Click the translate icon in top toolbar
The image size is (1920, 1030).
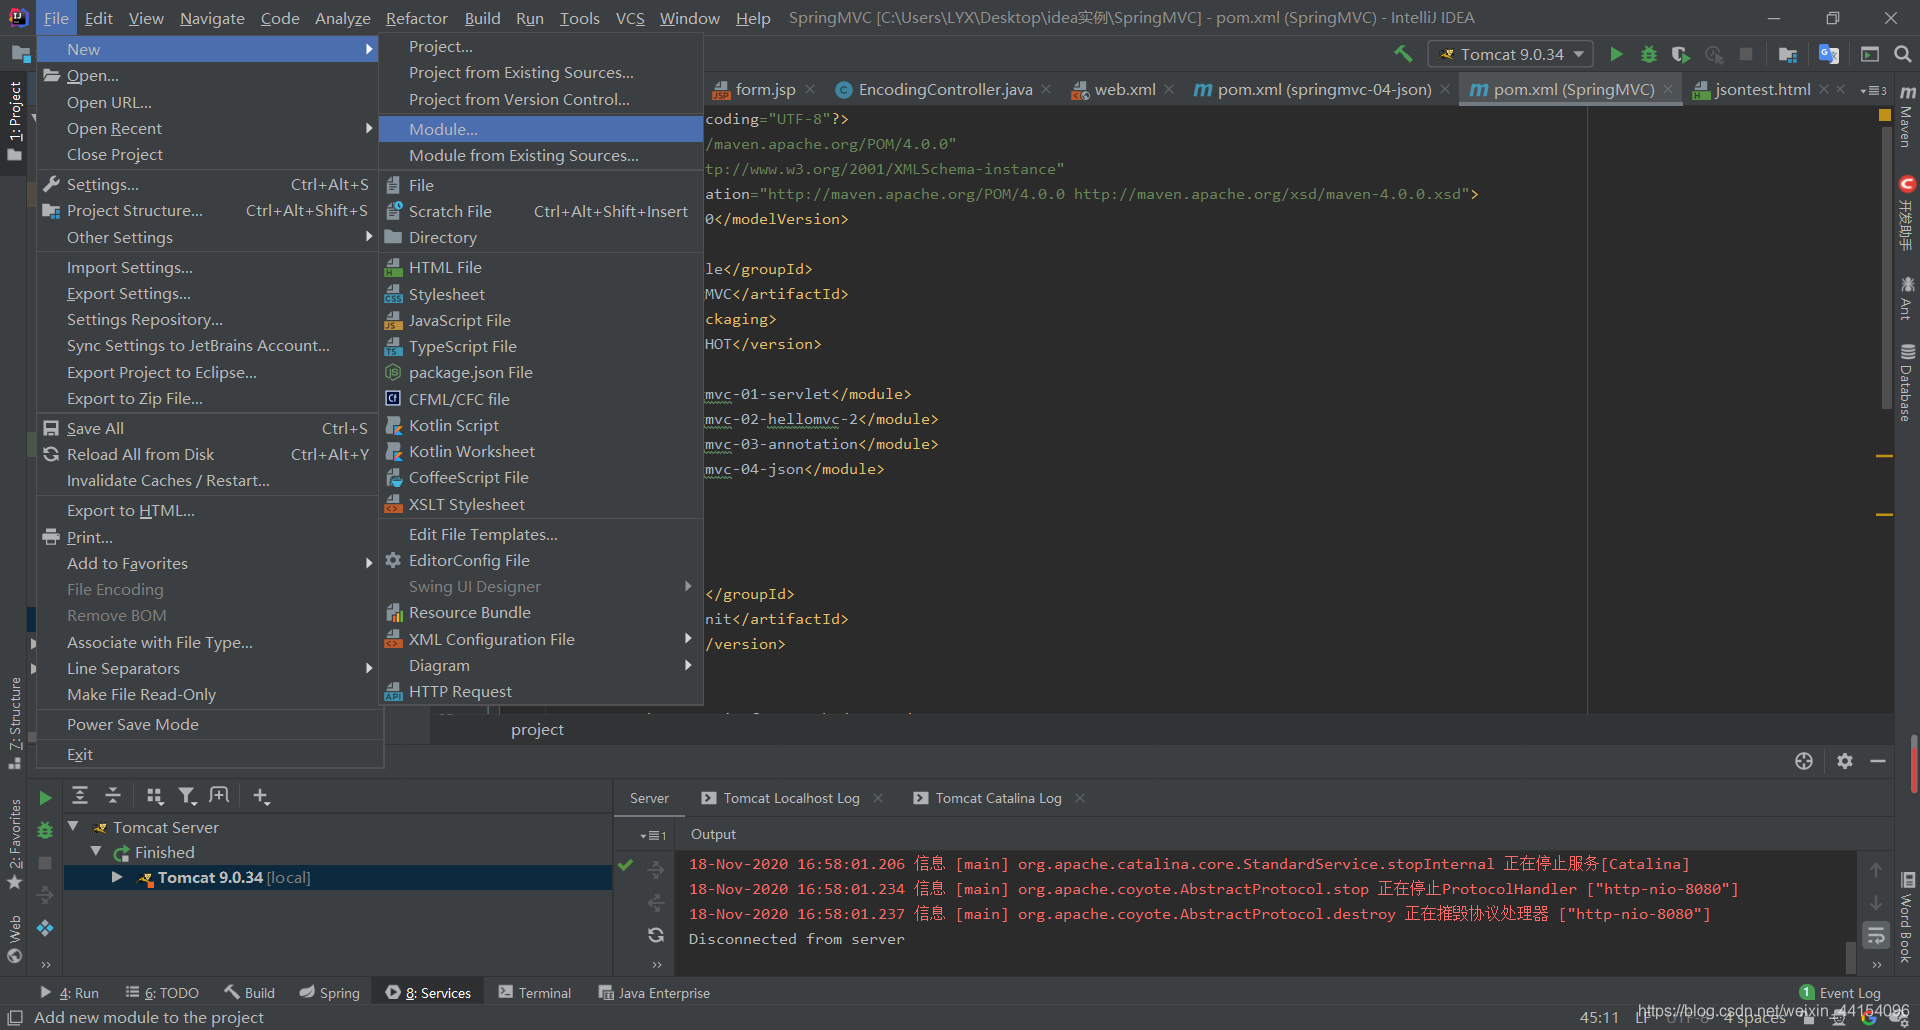pyautogui.click(x=1829, y=54)
